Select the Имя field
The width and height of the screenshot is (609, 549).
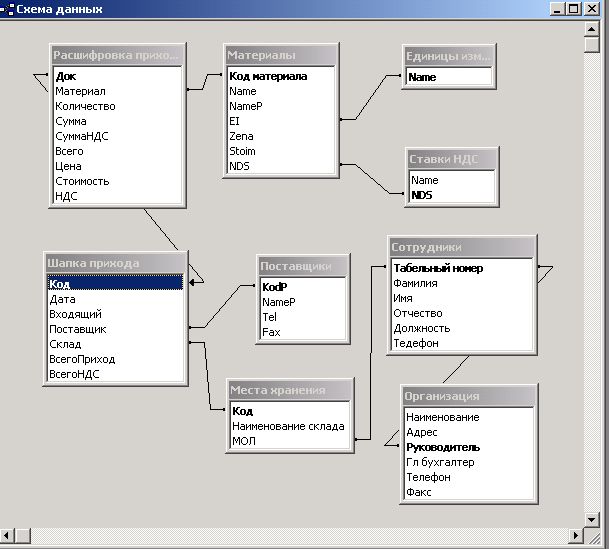coord(462,298)
